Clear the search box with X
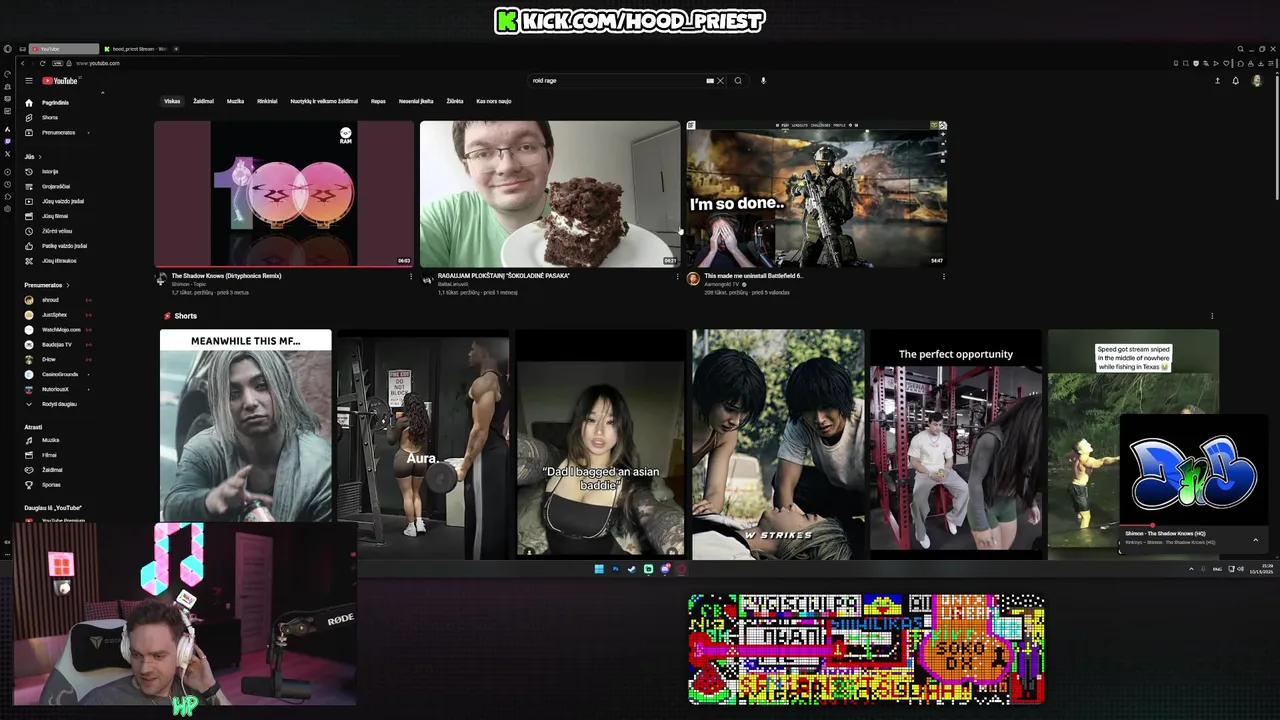1280x720 pixels. pyautogui.click(x=720, y=81)
